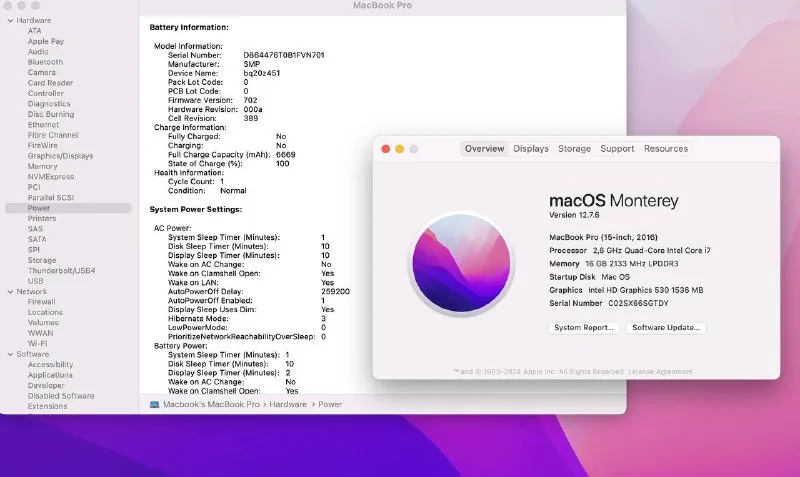This screenshot has height=477, width=800.
Task: Select Locations under Network
Action: coord(45,312)
